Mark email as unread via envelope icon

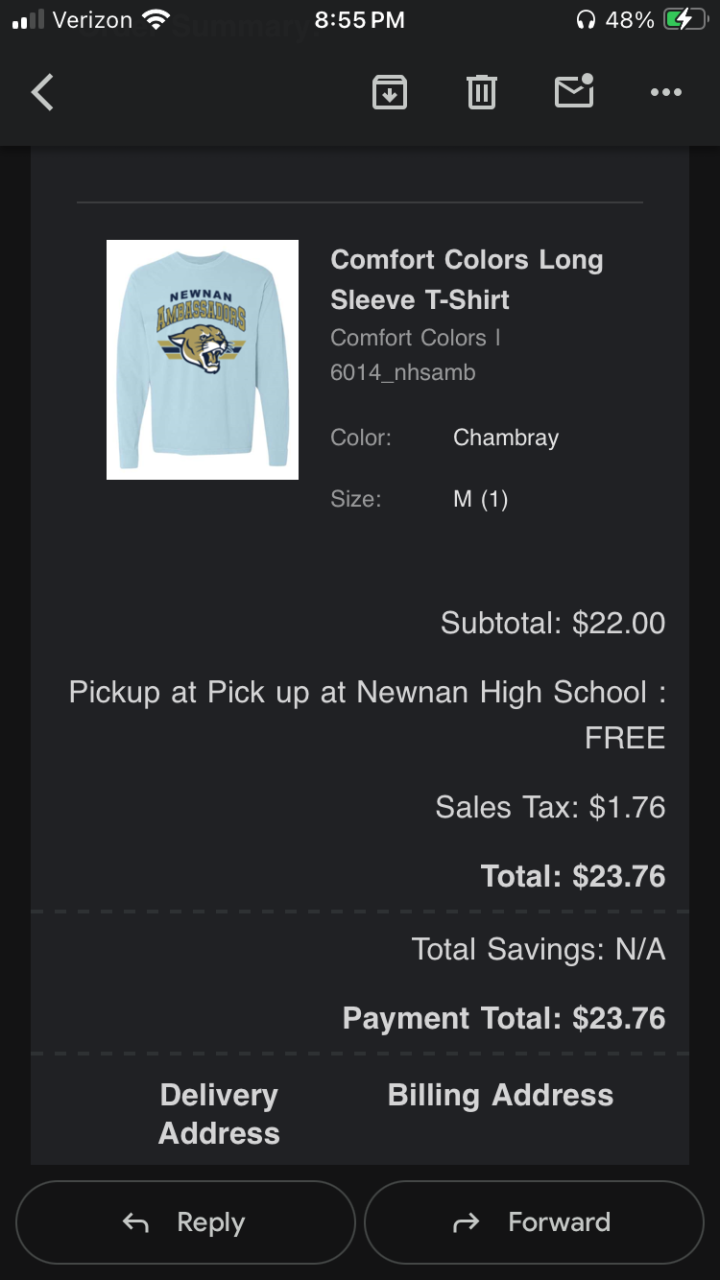(x=574, y=92)
